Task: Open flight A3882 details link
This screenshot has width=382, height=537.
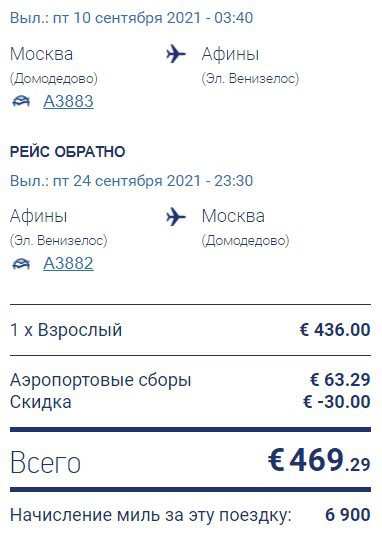Action: [68, 263]
